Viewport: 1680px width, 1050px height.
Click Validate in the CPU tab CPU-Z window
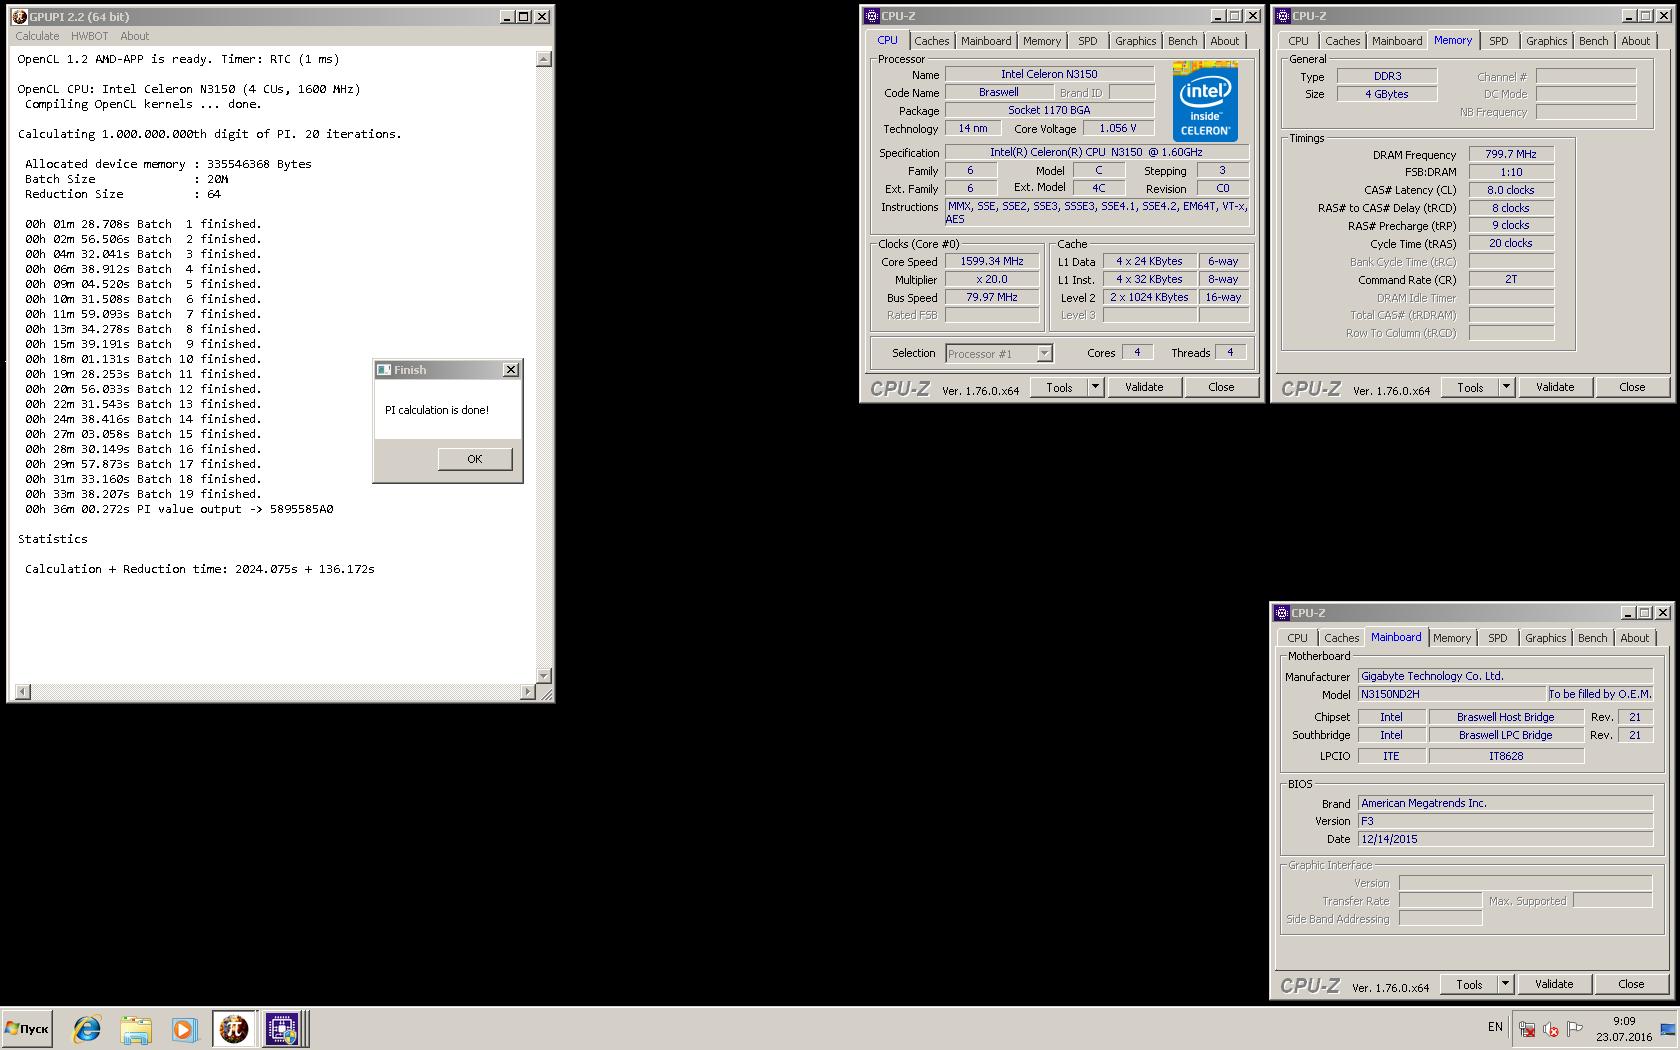tap(1144, 388)
